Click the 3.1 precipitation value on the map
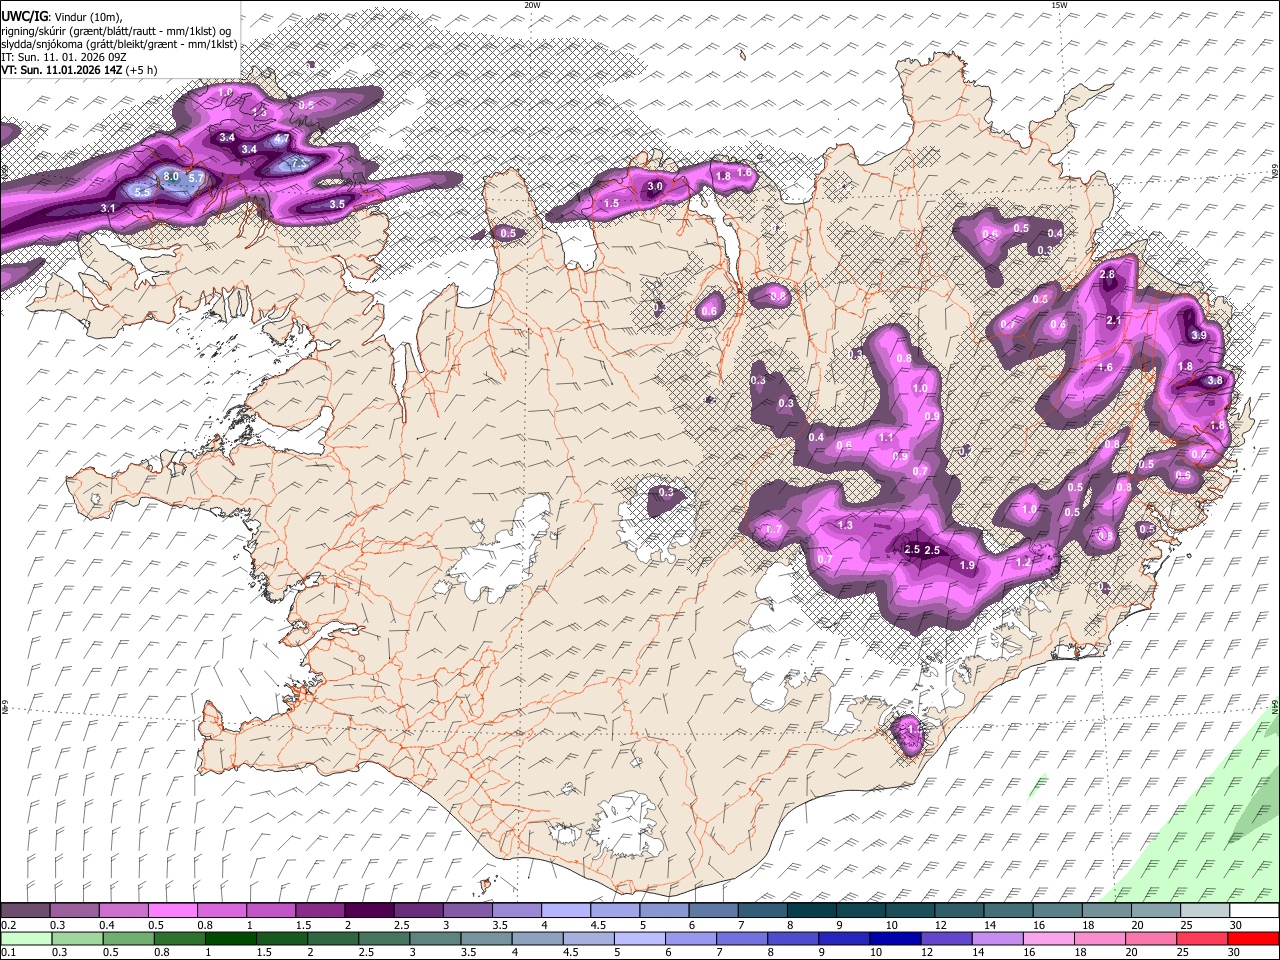 109,208
